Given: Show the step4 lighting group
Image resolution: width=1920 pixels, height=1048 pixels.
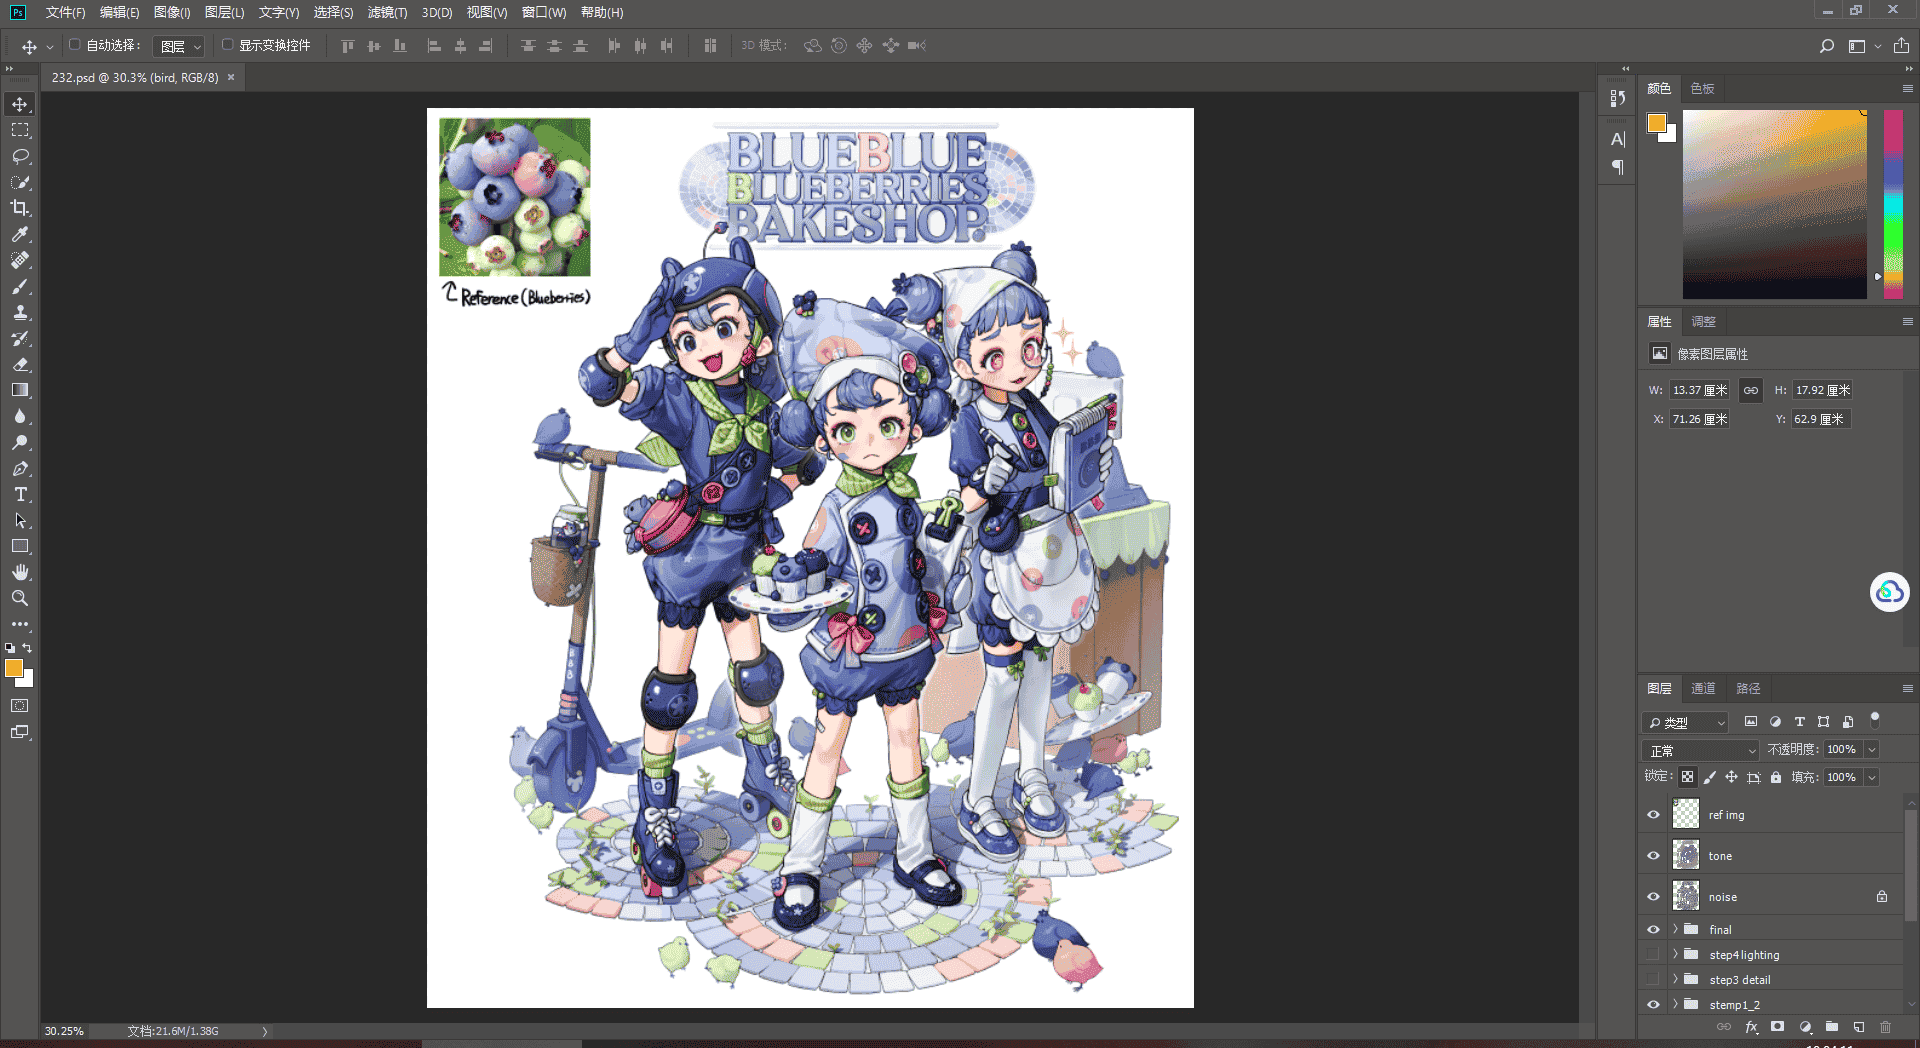Looking at the screenshot, I should coord(1653,955).
